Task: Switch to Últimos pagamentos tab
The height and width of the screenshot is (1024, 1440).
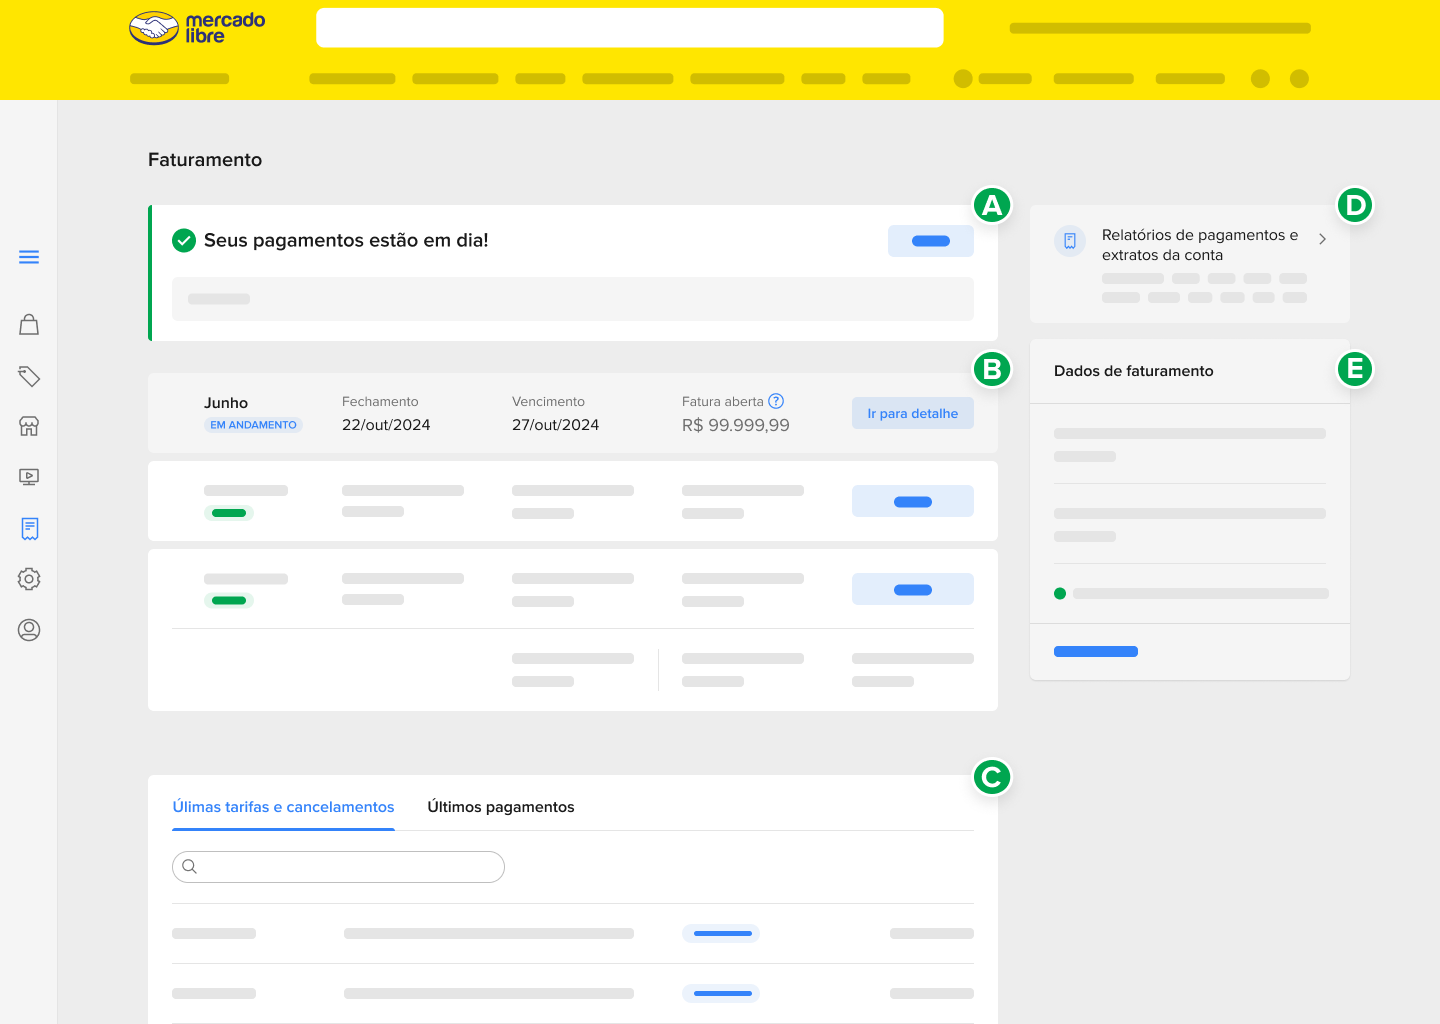Action: coord(501,807)
